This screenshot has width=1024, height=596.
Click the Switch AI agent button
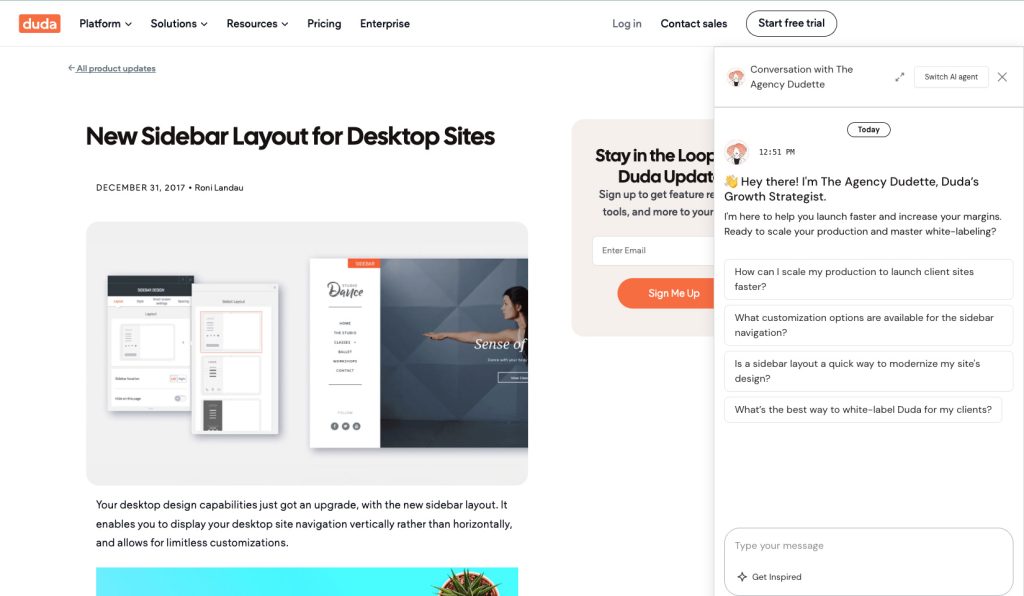coord(951,77)
